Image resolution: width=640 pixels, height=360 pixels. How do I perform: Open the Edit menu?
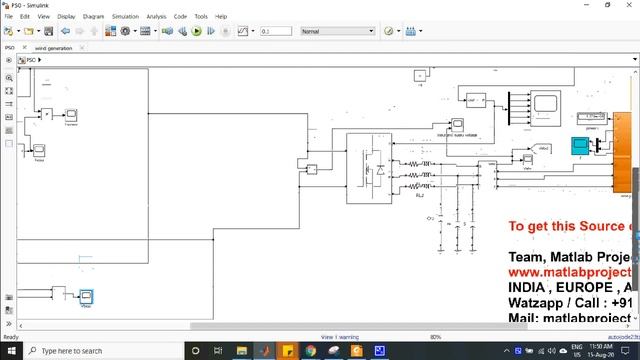click(25, 16)
